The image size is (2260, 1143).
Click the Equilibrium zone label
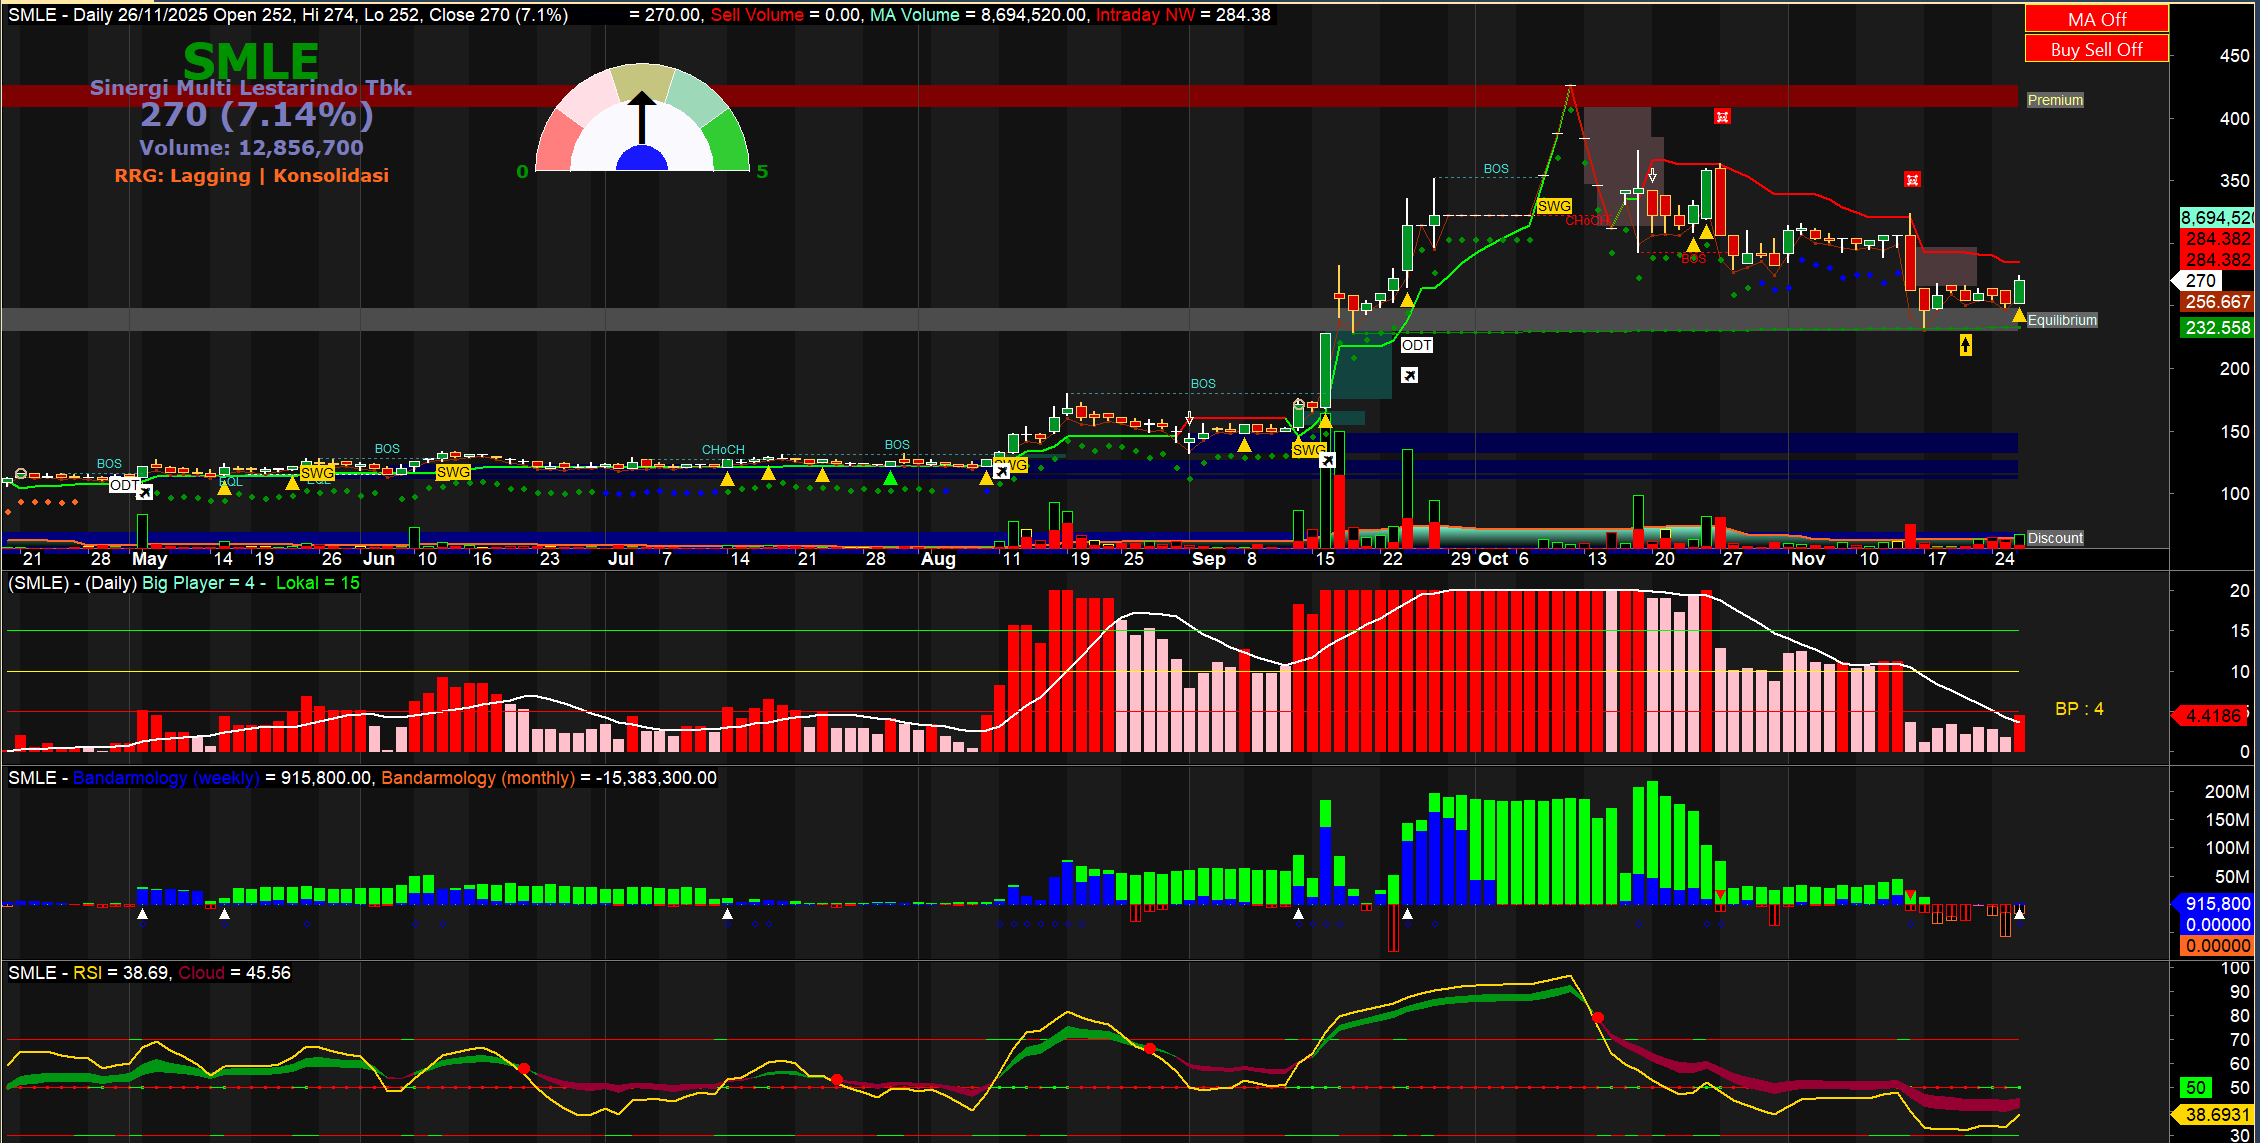pos(2061,320)
